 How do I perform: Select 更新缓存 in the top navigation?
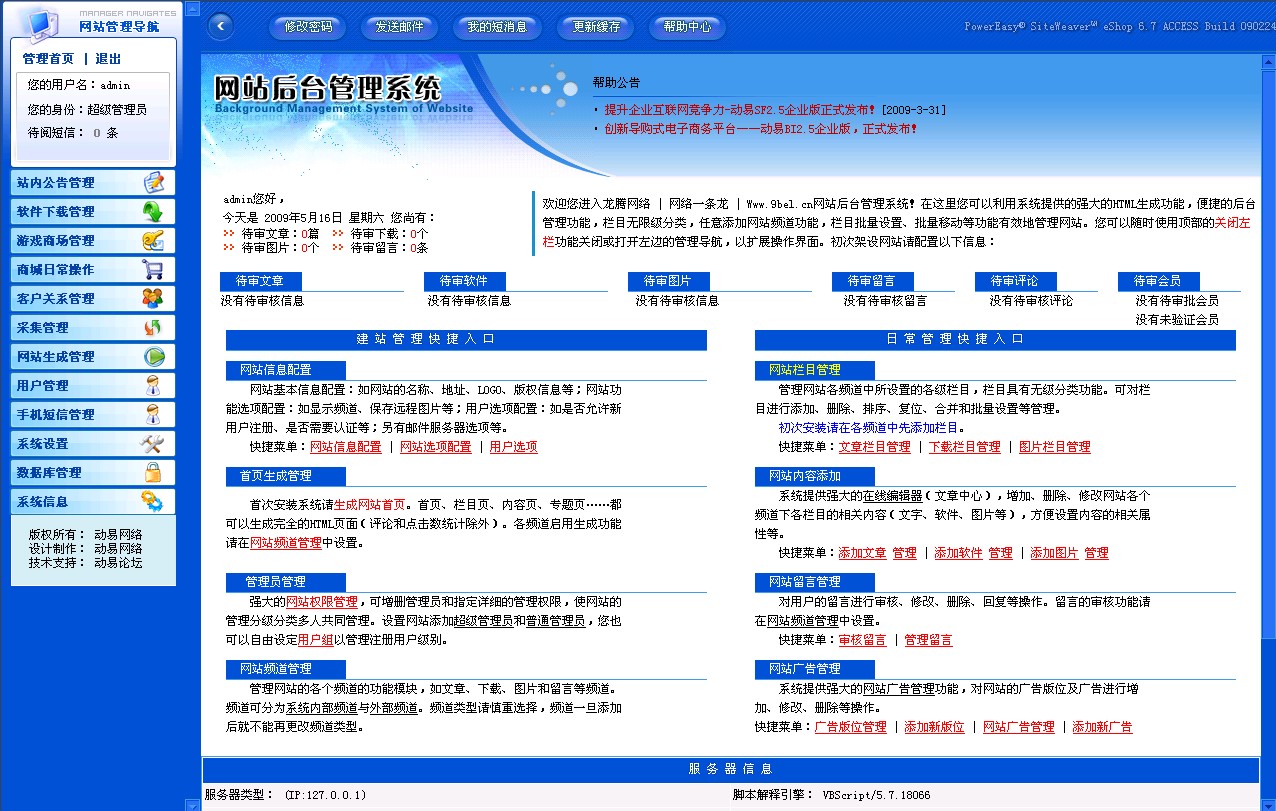596,27
